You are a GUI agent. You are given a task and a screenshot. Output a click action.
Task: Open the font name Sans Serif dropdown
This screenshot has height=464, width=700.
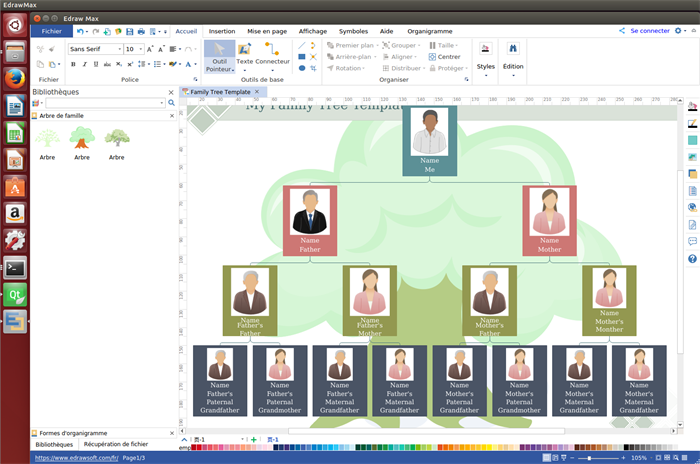pos(119,49)
